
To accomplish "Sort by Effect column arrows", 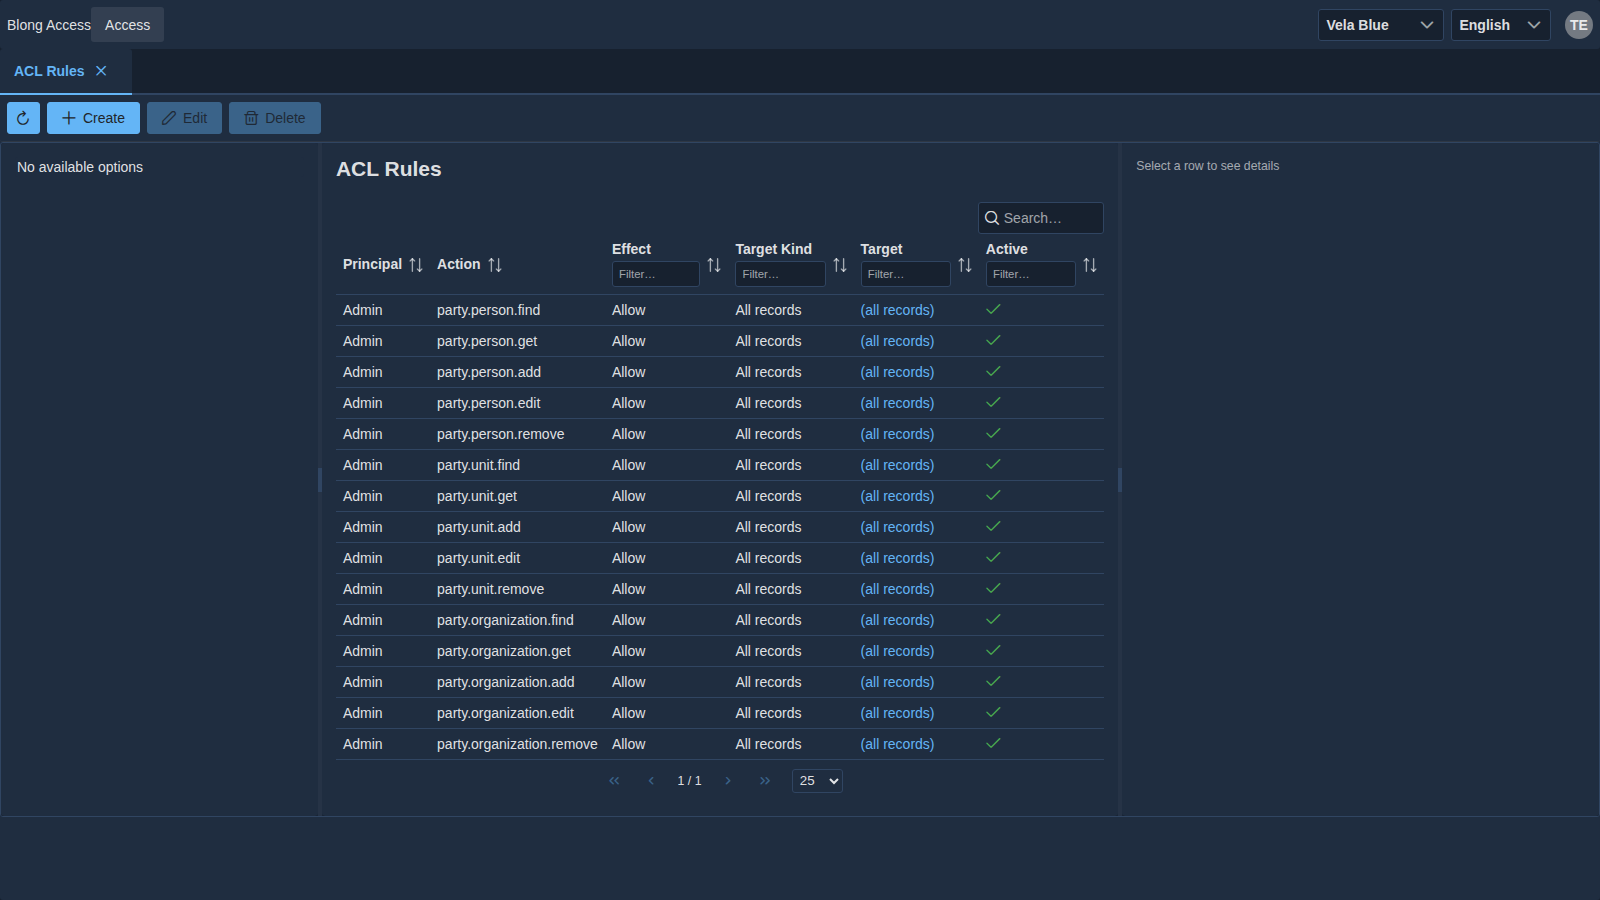I will click(714, 265).
